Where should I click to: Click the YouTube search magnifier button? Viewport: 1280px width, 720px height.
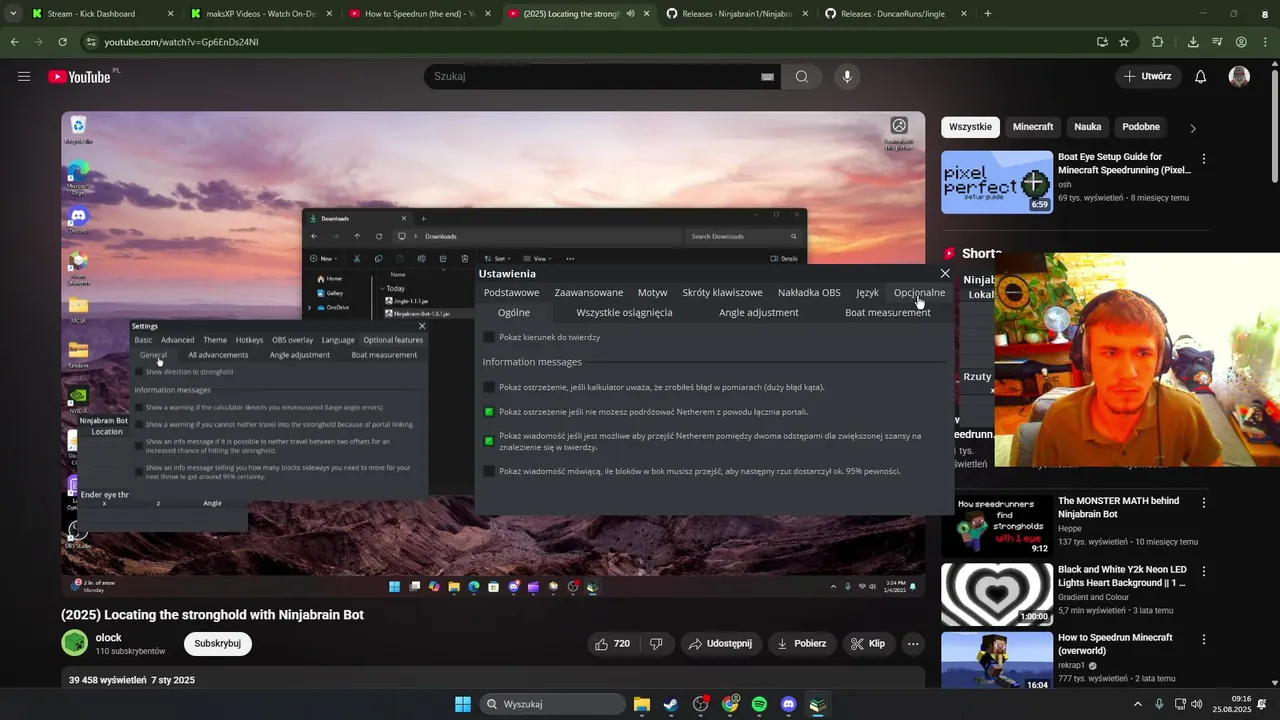(x=802, y=77)
